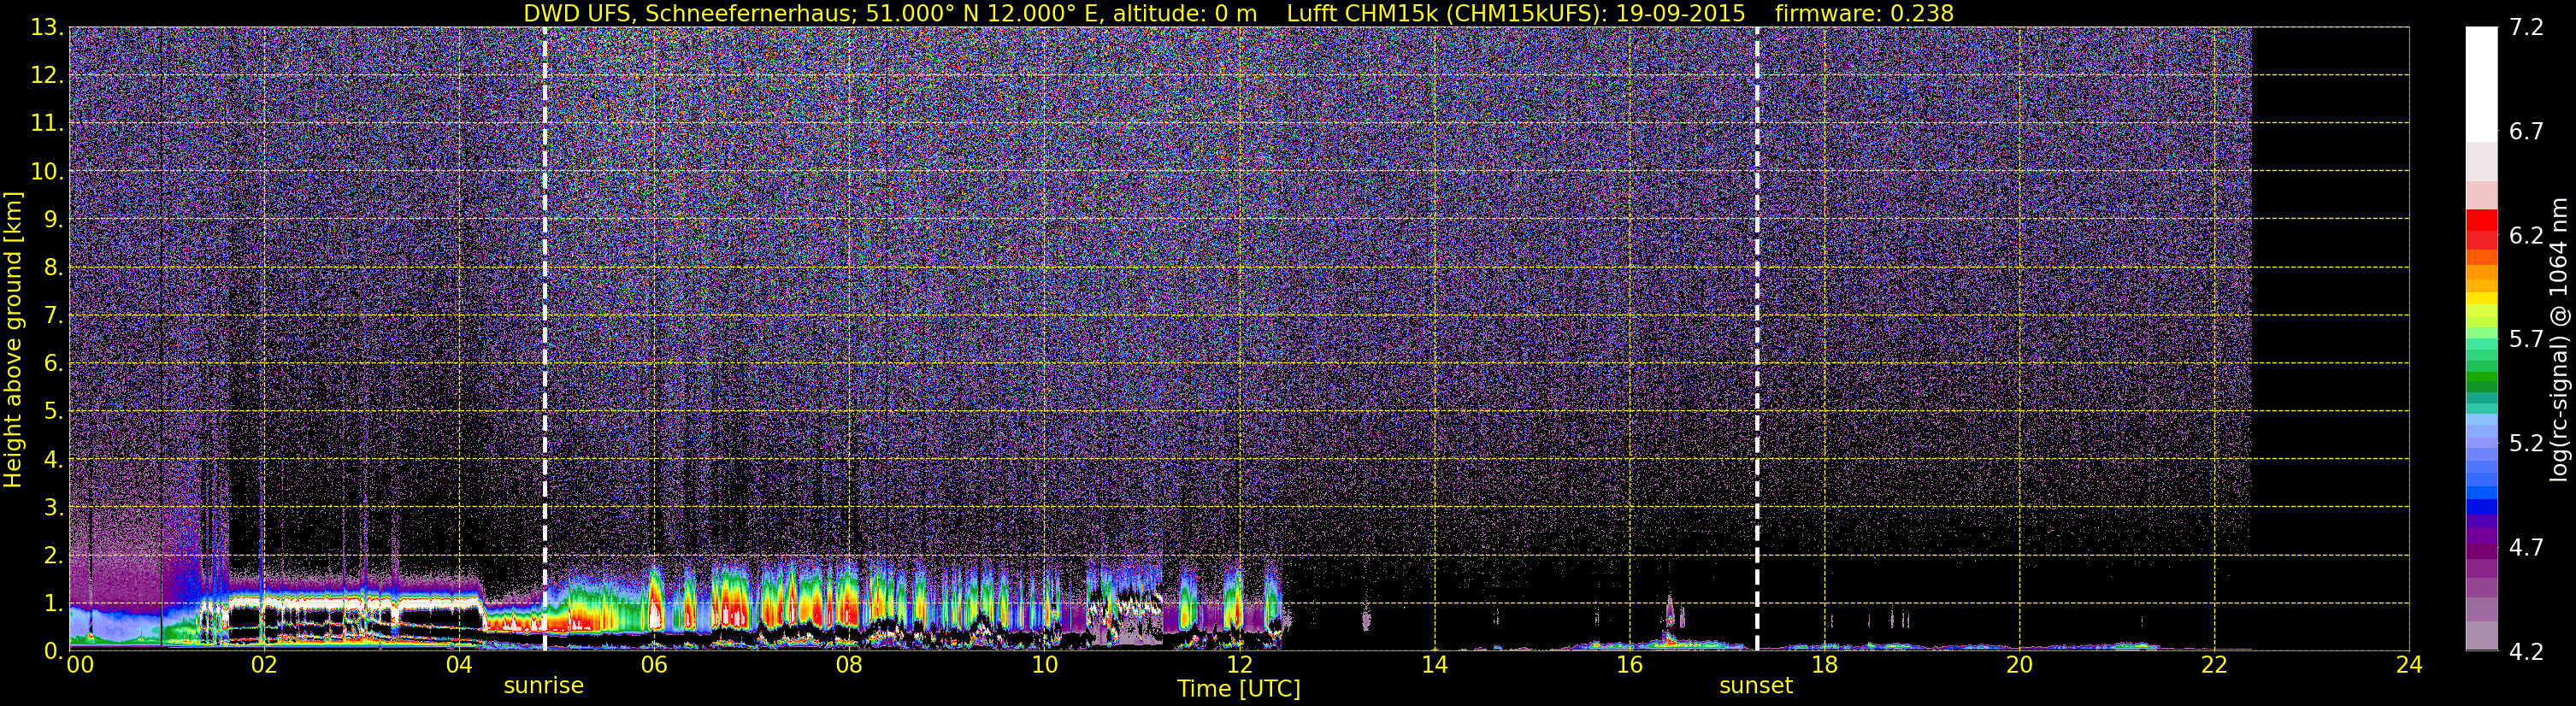
Task: Click the "Height above ground [km]" axis label
Action: click(x=12, y=339)
